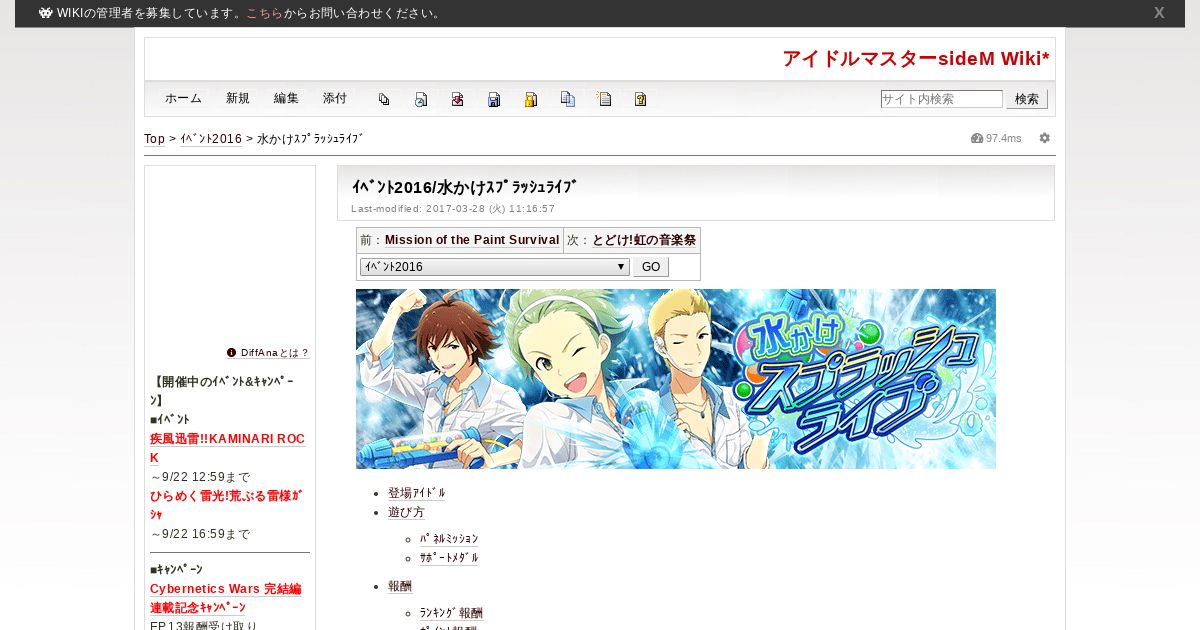1200x630 pixels.
Task: Open the ホーム menu item
Action: click(183, 98)
